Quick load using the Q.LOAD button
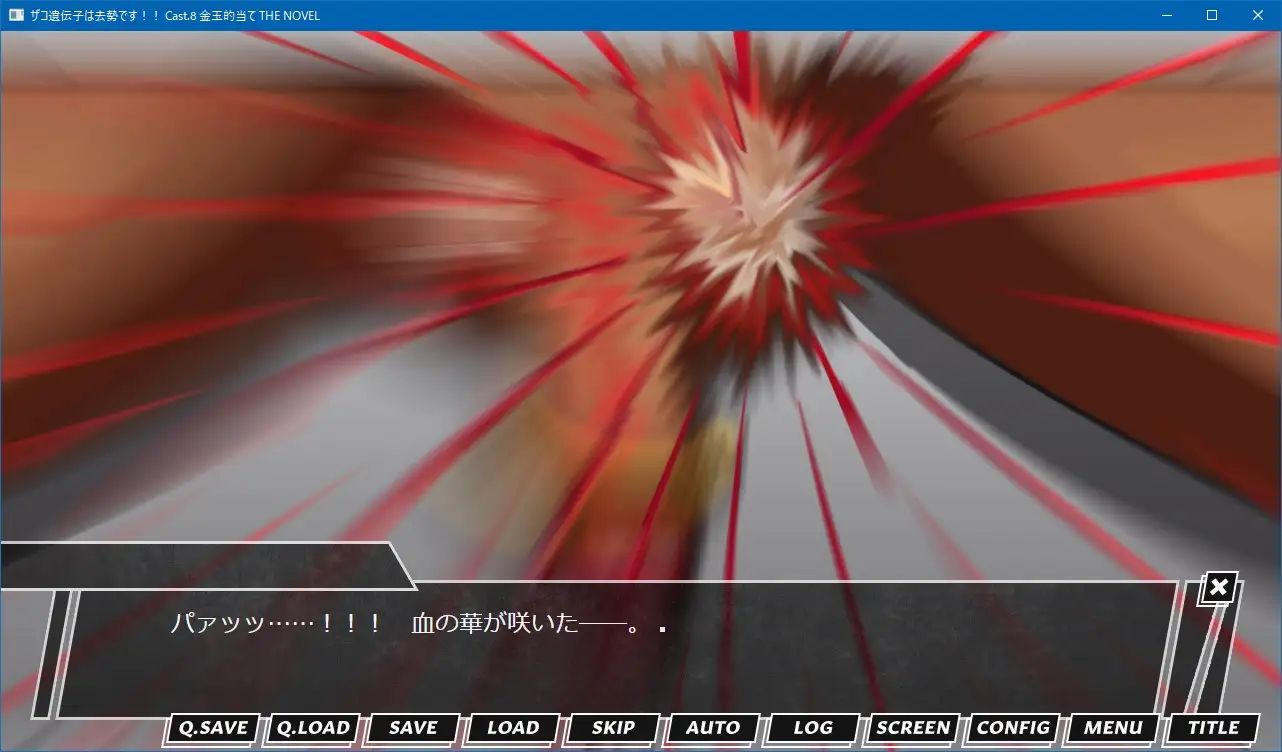This screenshot has height=752, width=1282. point(313,728)
